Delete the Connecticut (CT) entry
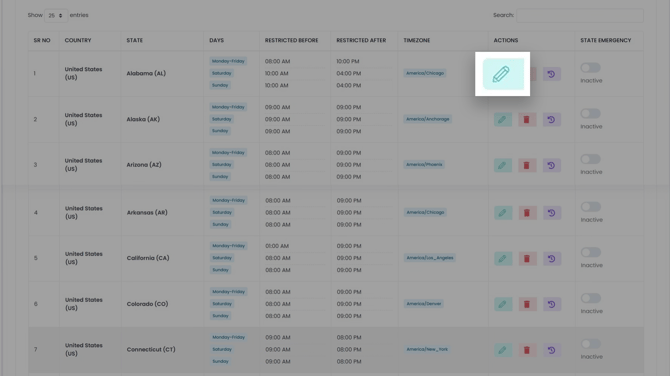Viewport: 670px width, 376px height. pyautogui.click(x=527, y=350)
